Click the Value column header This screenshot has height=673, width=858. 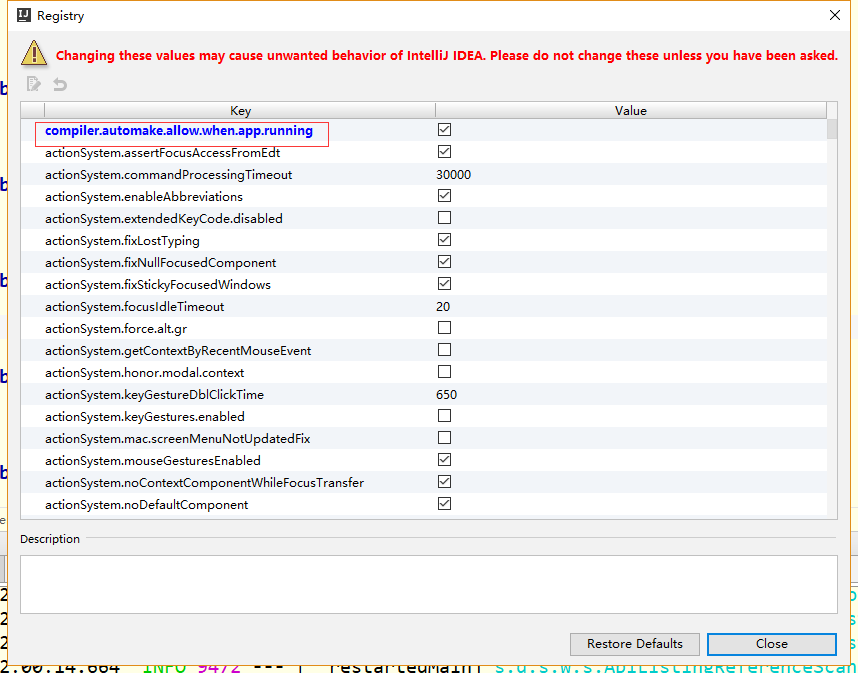click(631, 111)
